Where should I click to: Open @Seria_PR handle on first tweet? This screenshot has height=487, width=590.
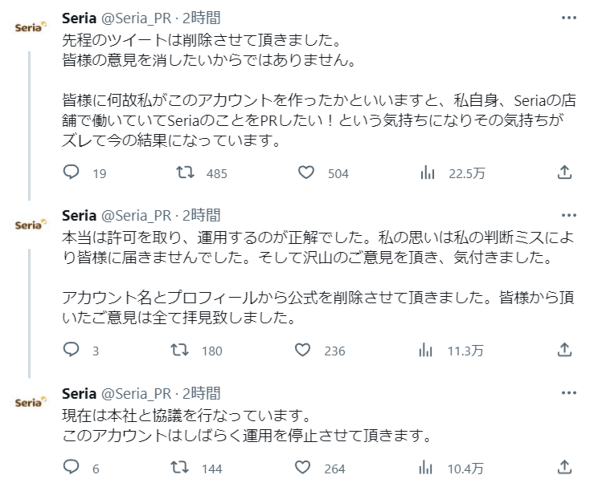pos(137,18)
